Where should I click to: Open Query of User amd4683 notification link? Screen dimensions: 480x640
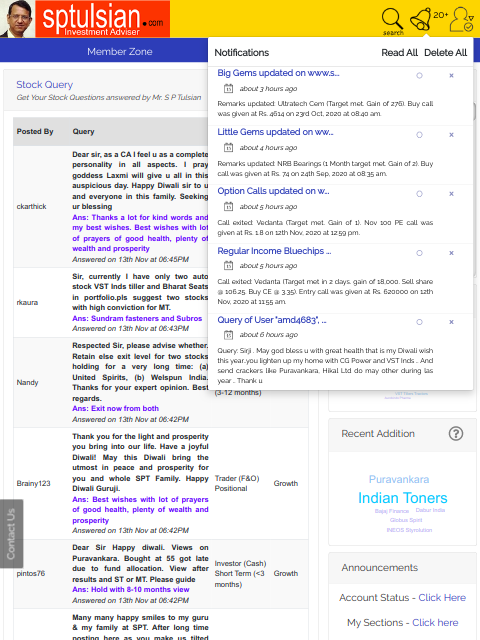pyautogui.click(x=271, y=320)
